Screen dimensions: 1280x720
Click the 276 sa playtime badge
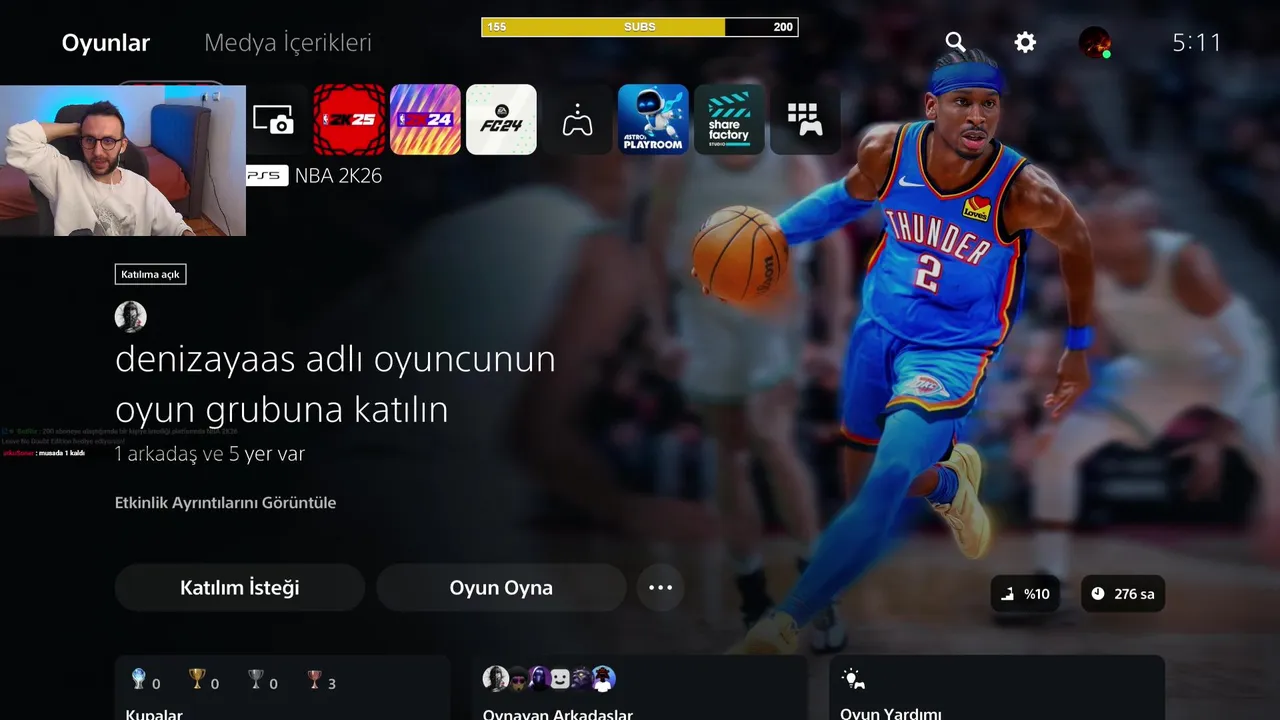(1123, 594)
